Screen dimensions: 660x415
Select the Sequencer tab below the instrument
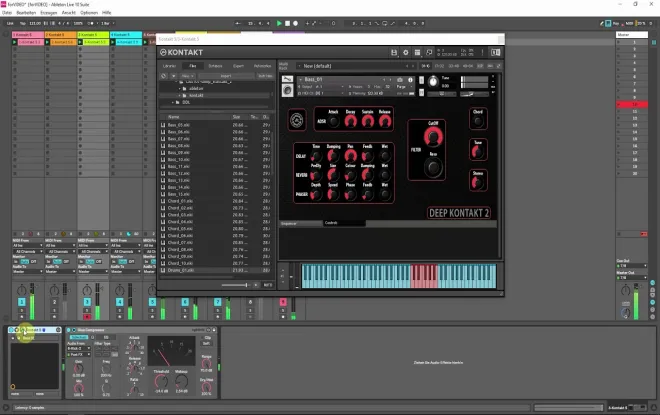(x=301, y=223)
